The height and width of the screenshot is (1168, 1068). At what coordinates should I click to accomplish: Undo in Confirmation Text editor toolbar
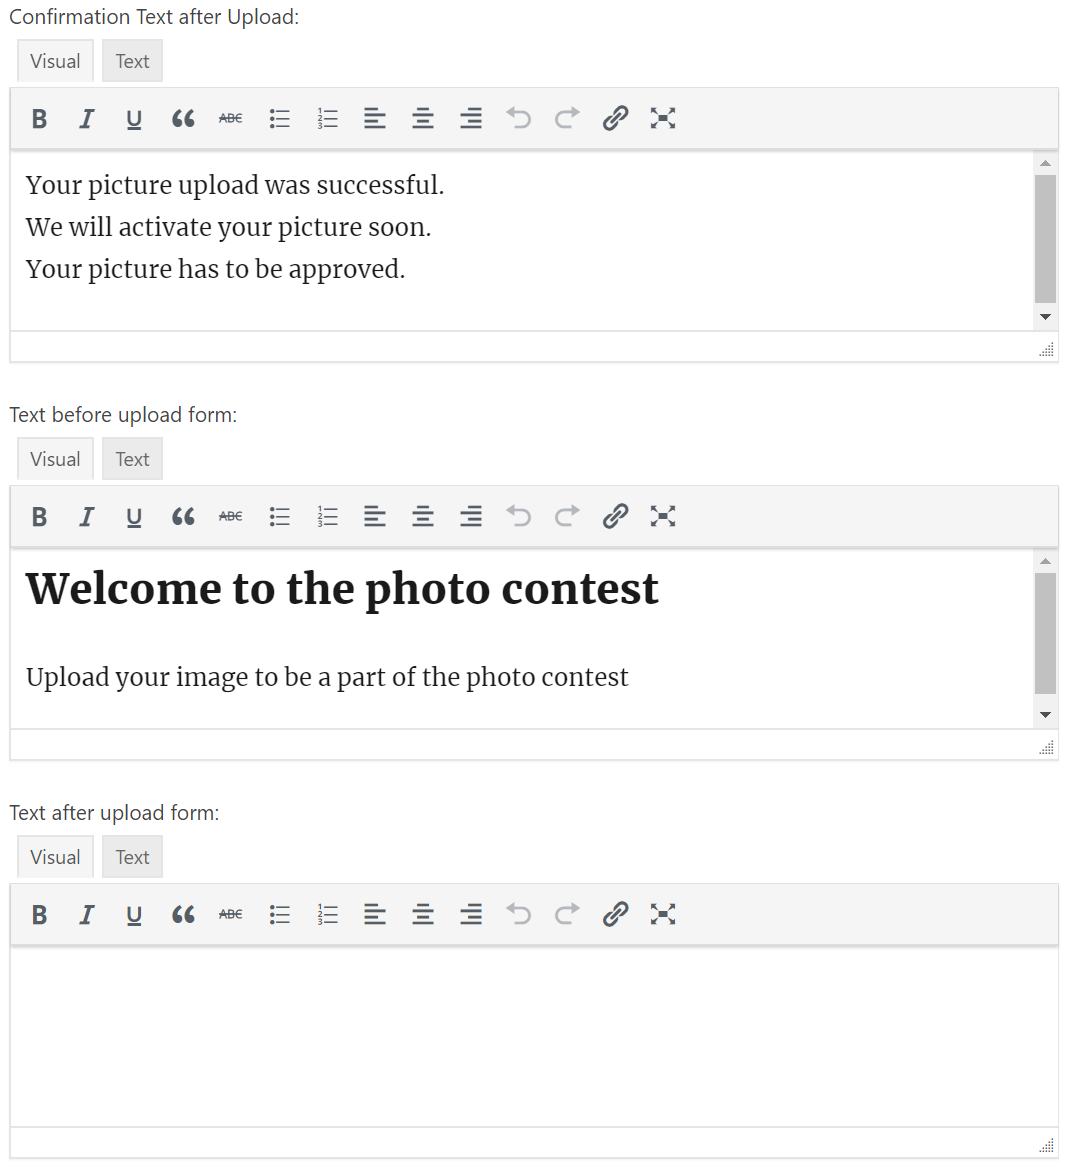[x=519, y=118]
